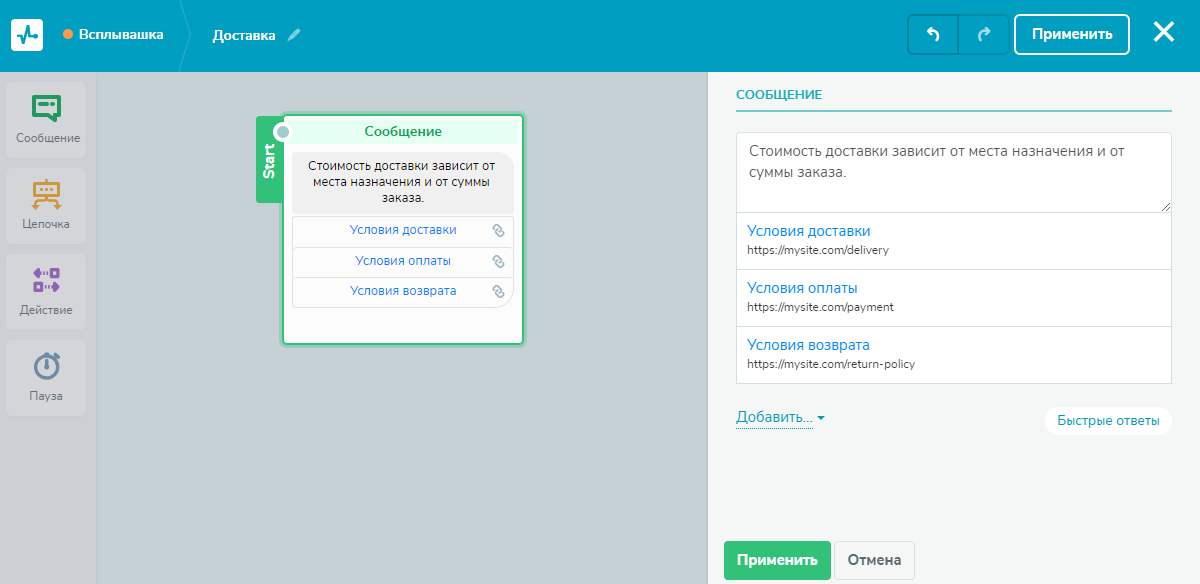
Task: Click the app logo pulse icon
Action: (x=27, y=34)
